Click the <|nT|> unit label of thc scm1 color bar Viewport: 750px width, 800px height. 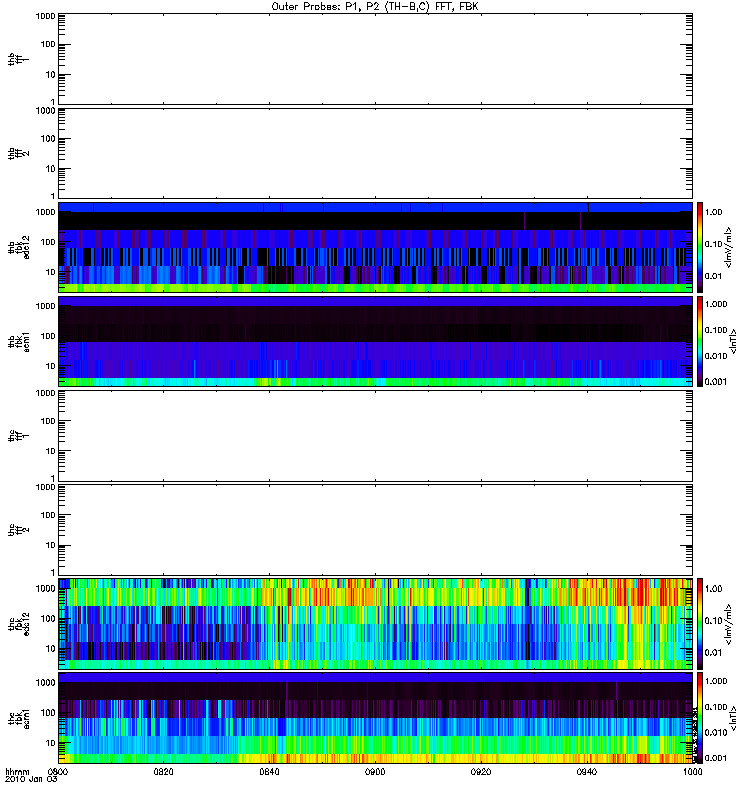pyautogui.click(x=734, y=718)
